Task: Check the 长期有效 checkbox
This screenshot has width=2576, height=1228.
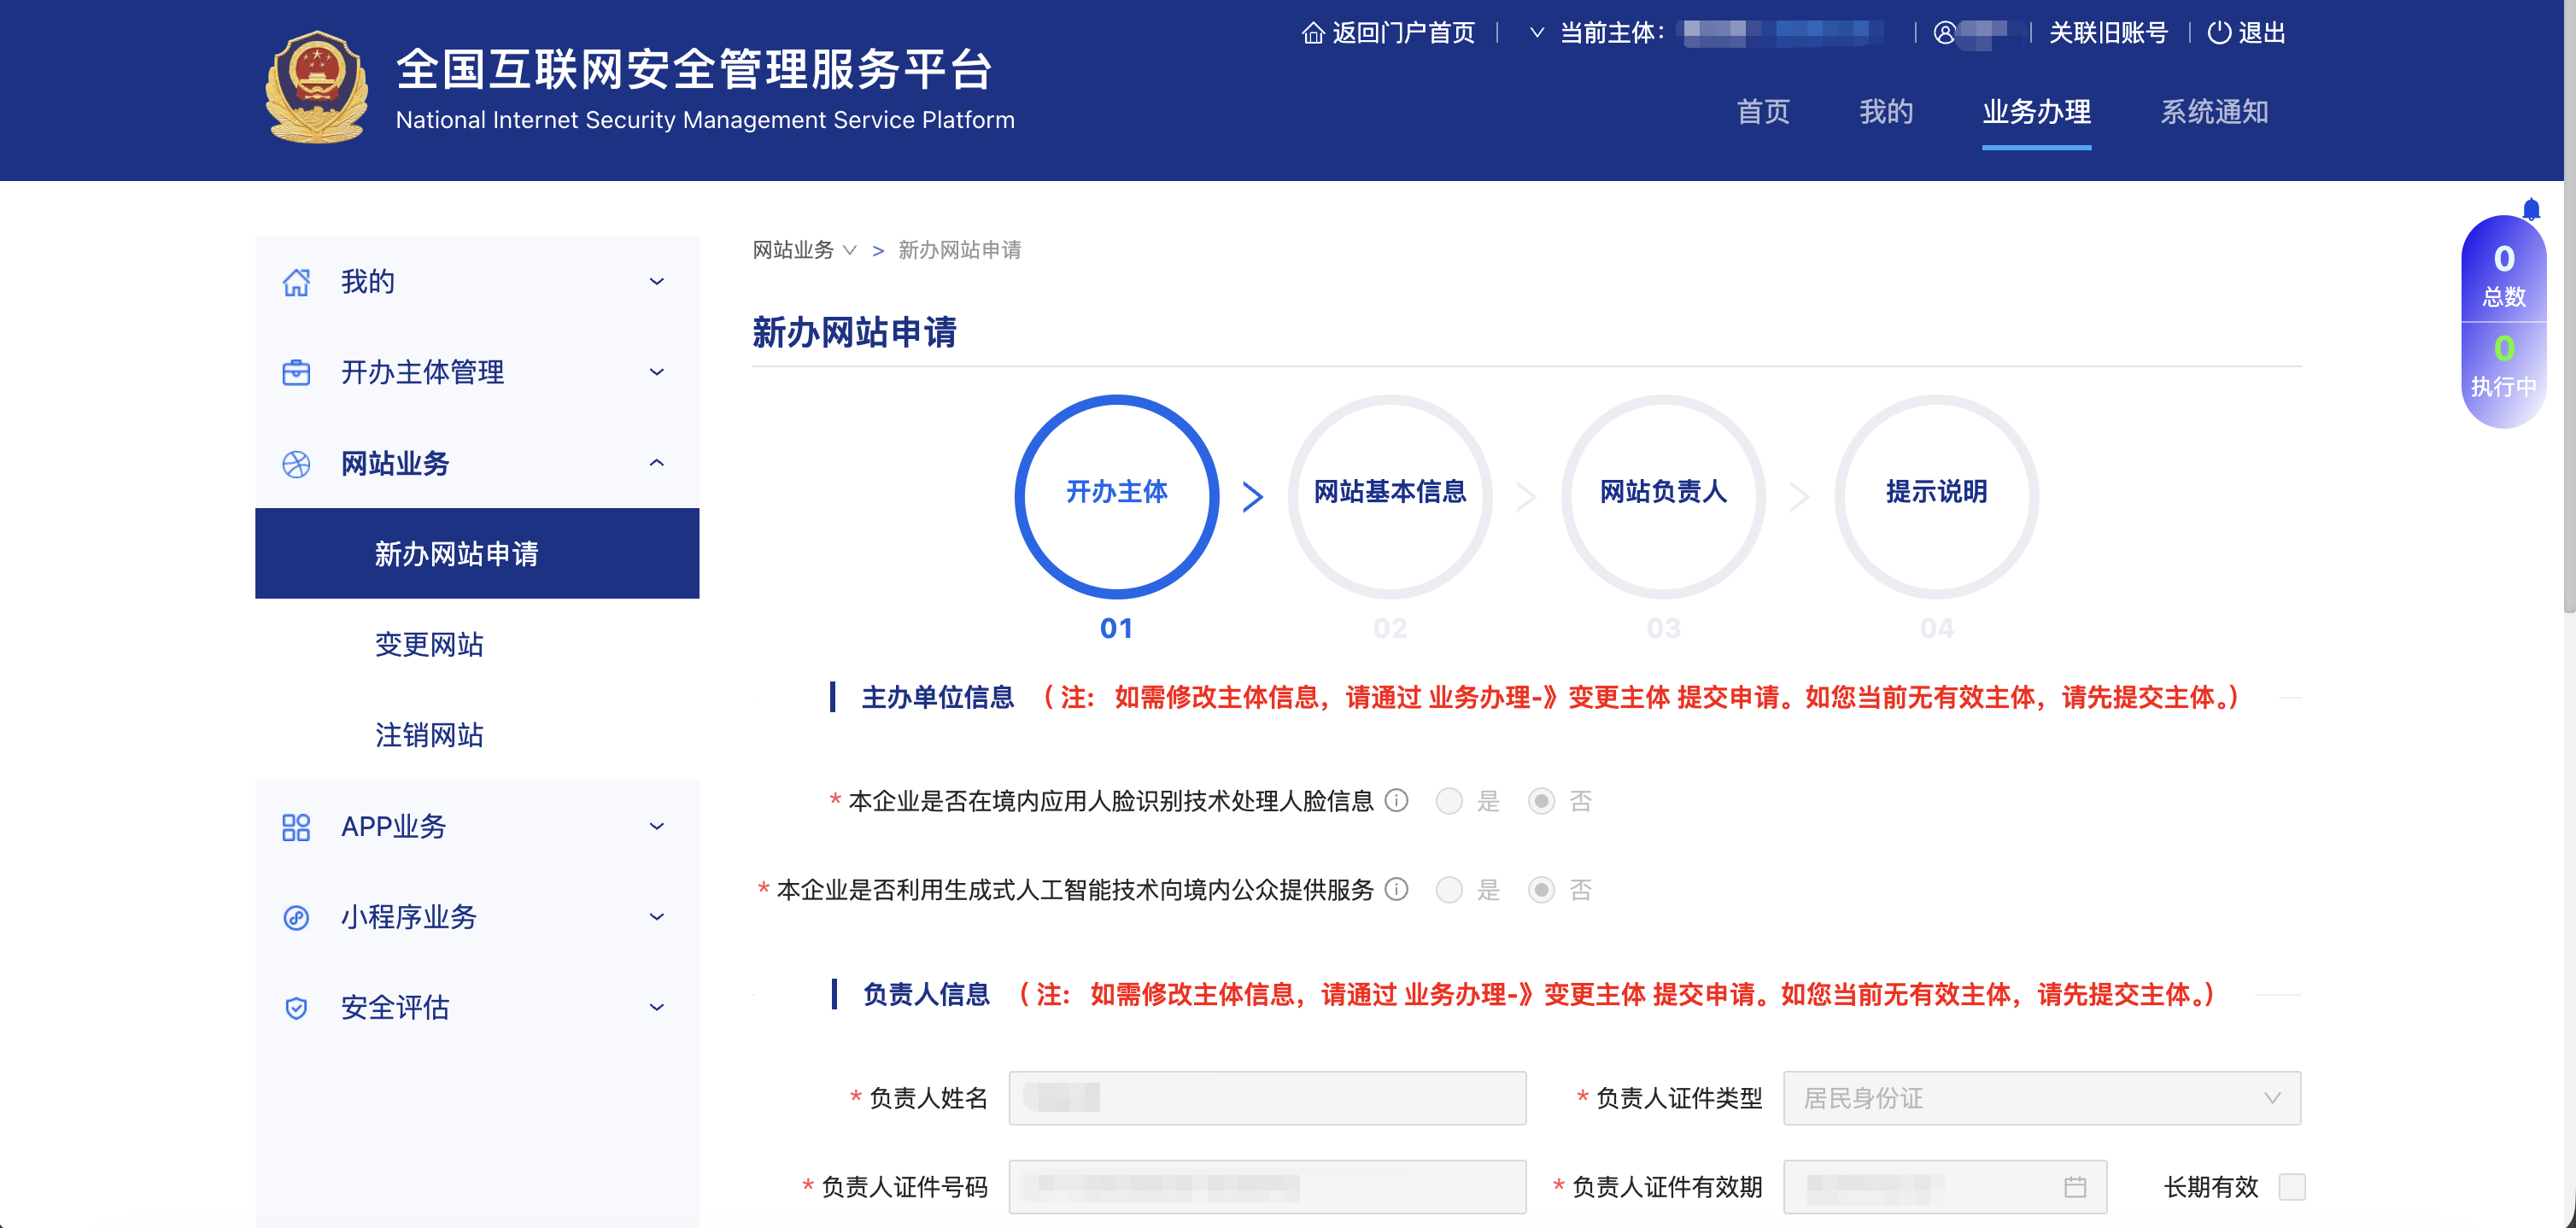Action: (2291, 1187)
